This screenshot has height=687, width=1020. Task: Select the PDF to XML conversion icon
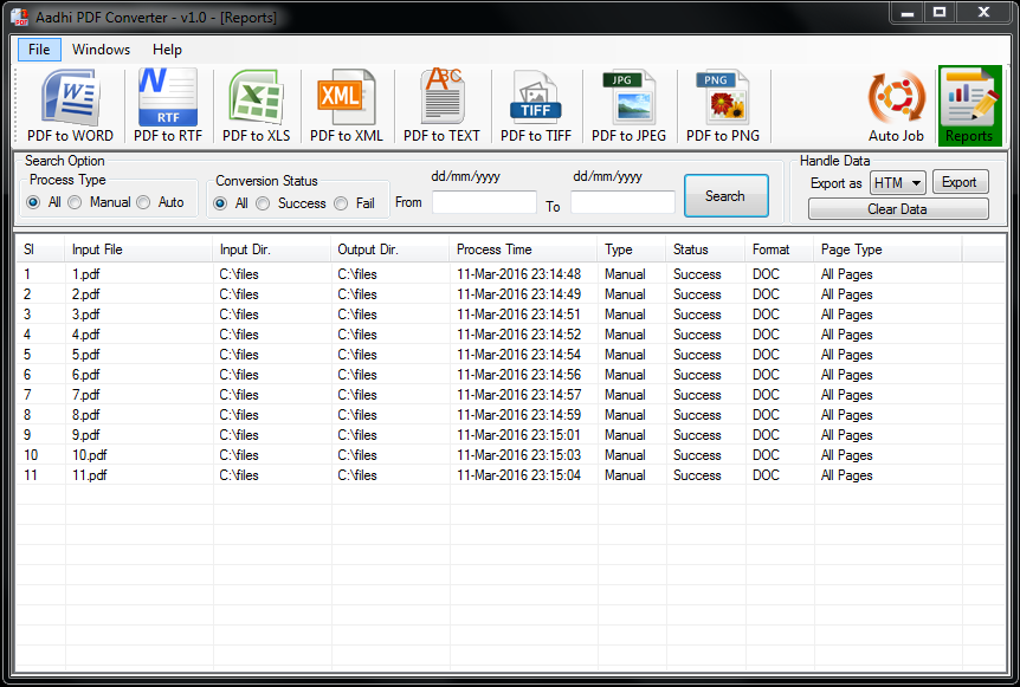(344, 104)
